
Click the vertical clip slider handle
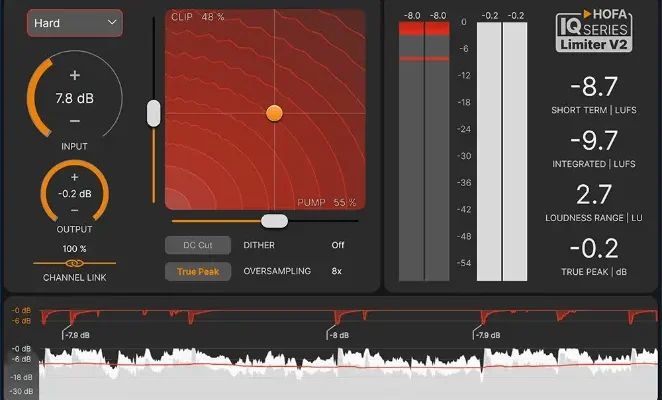(x=153, y=113)
